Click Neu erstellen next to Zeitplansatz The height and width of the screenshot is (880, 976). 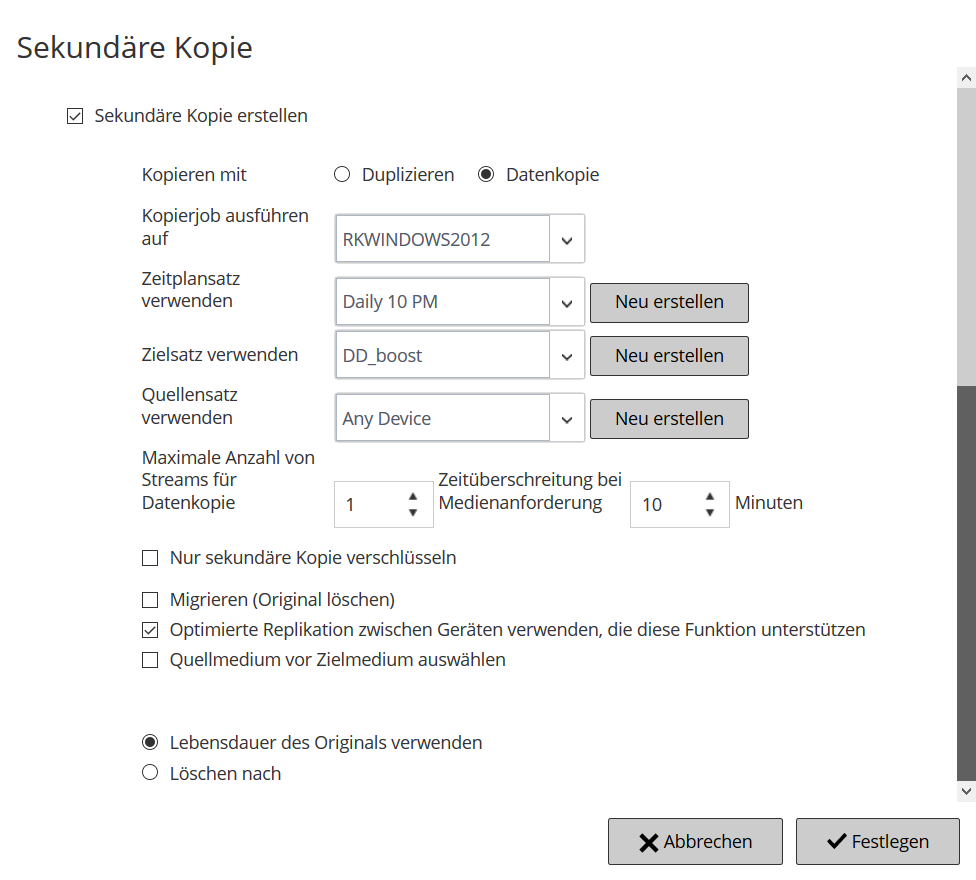click(669, 302)
